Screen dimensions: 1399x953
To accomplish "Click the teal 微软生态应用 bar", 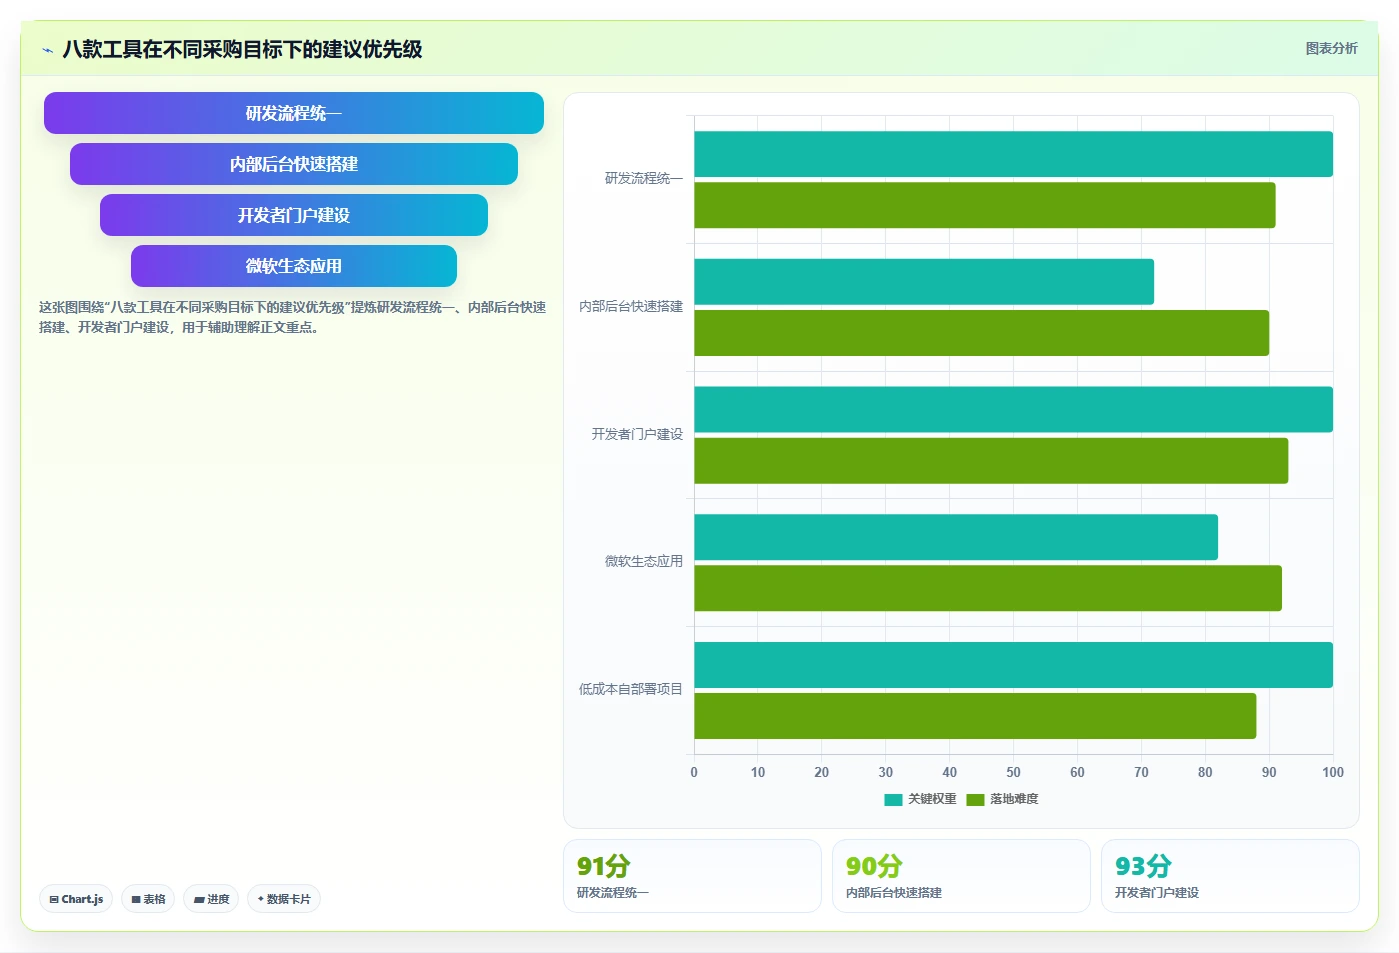I will [956, 537].
